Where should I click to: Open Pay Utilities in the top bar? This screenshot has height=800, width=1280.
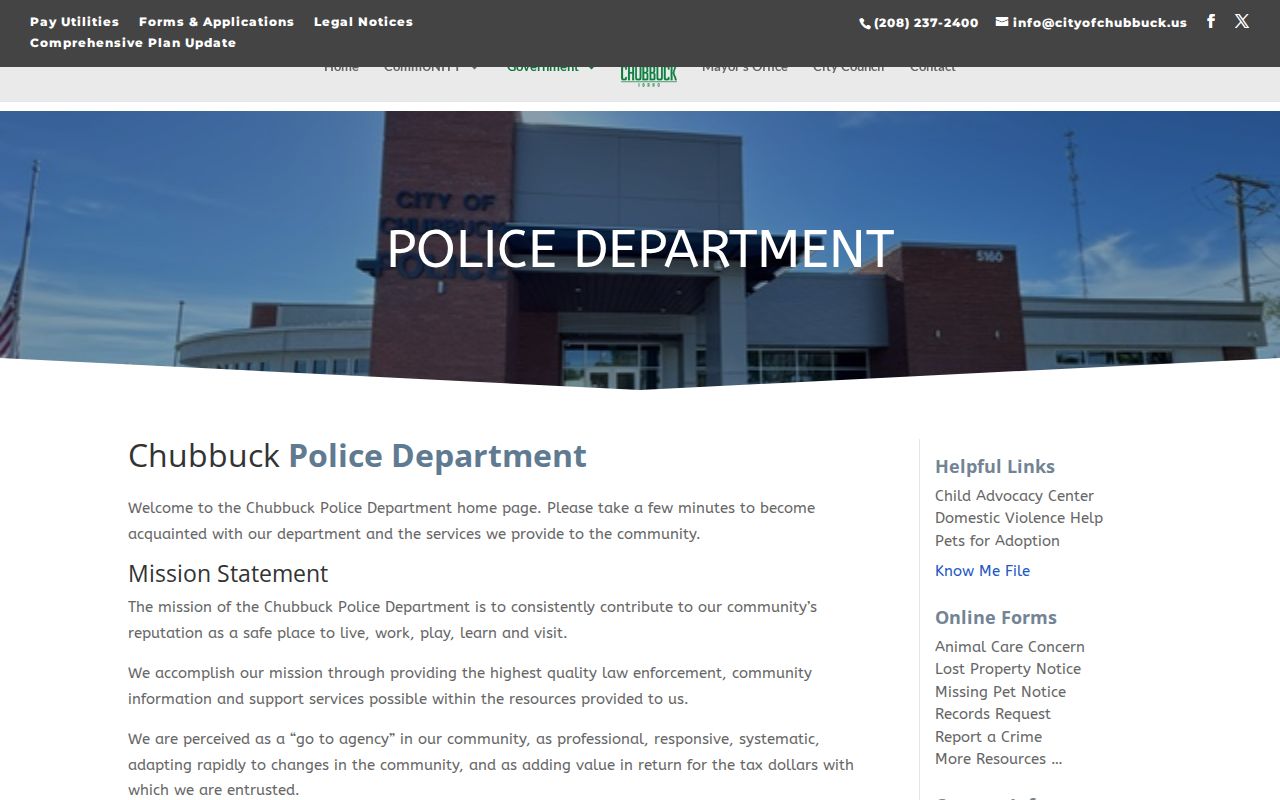pyautogui.click(x=74, y=21)
